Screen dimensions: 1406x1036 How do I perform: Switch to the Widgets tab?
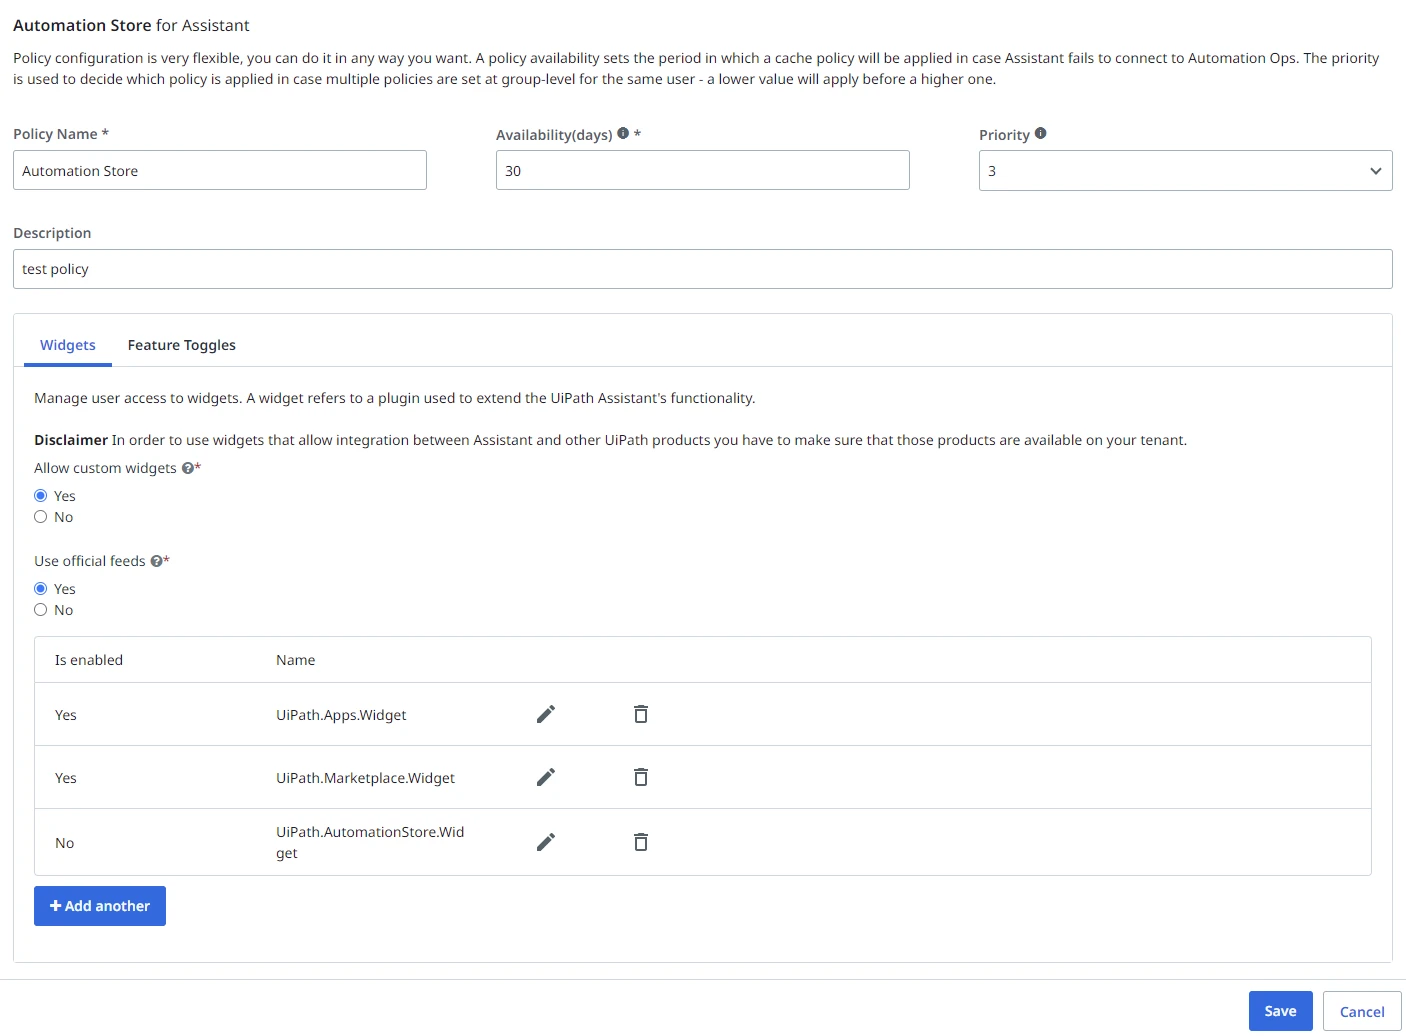pyautogui.click(x=68, y=345)
